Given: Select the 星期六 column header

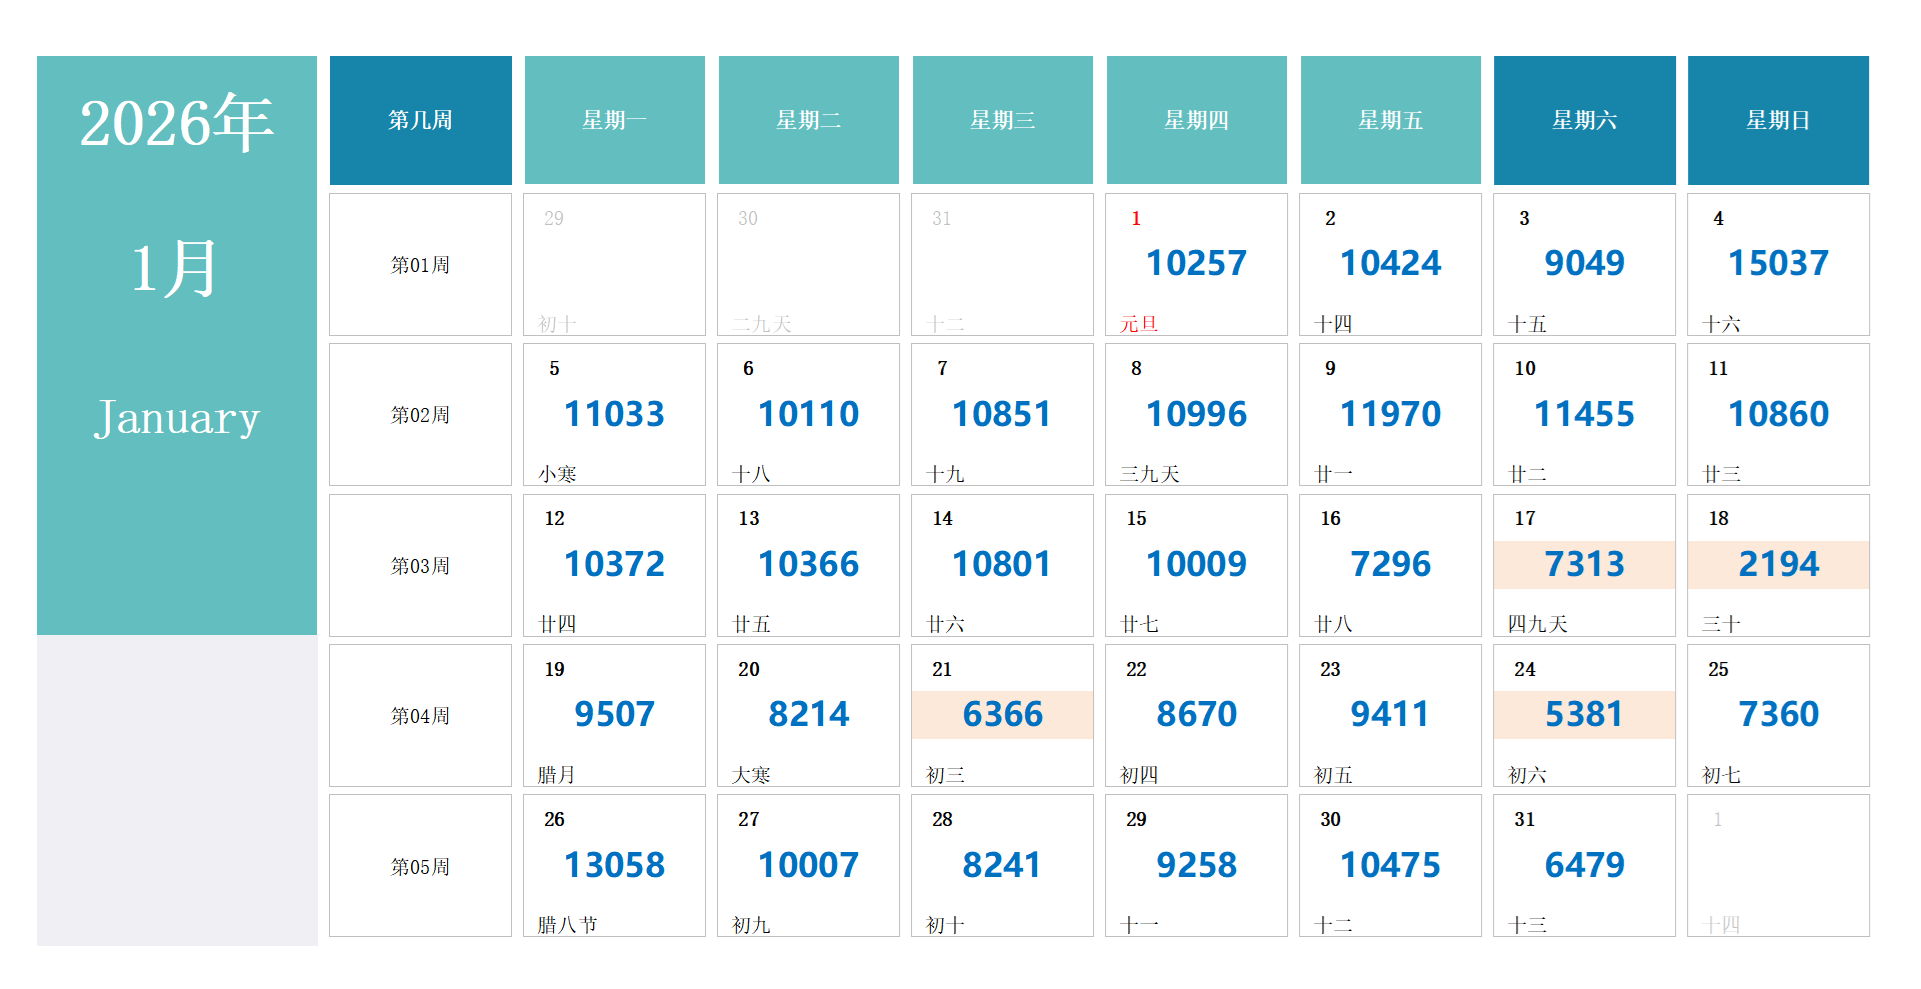Looking at the screenshot, I should [x=1584, y=120].
